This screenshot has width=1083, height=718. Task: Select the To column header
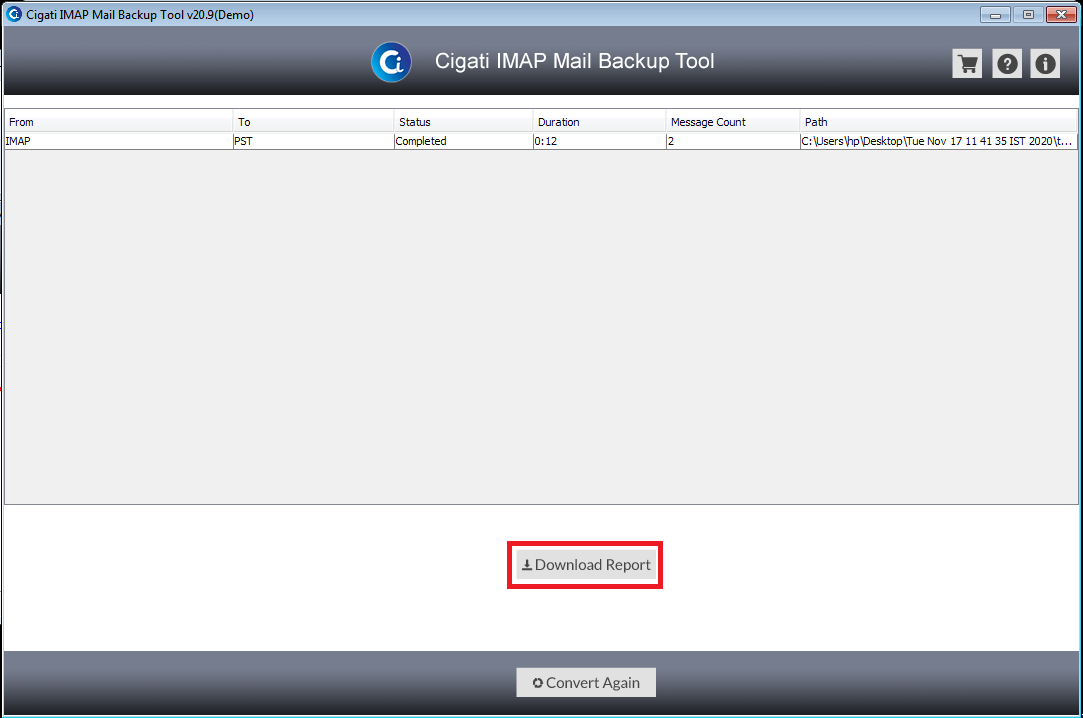[x=314, y=122]
